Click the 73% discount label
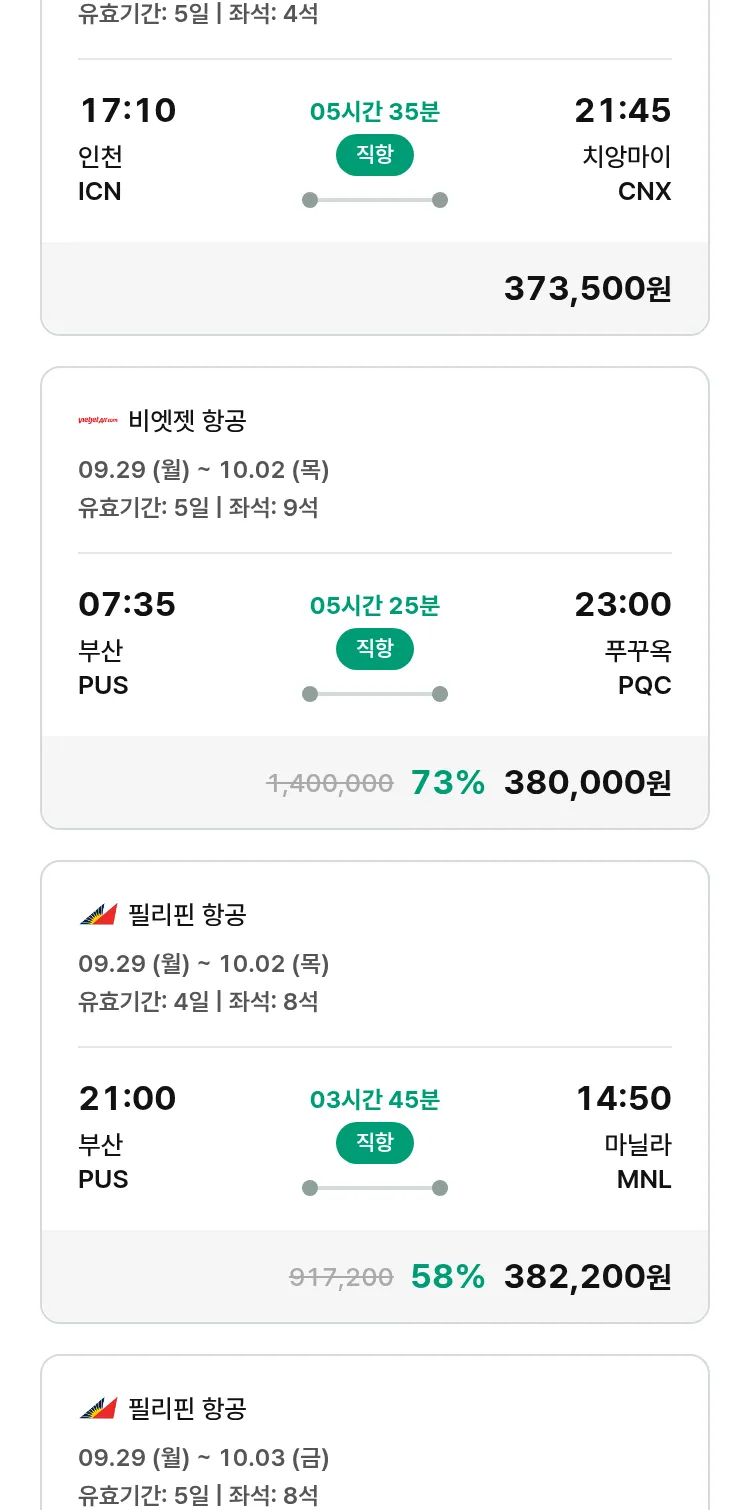The height and width of the screenshot is (1510, 750). (448, 783)
